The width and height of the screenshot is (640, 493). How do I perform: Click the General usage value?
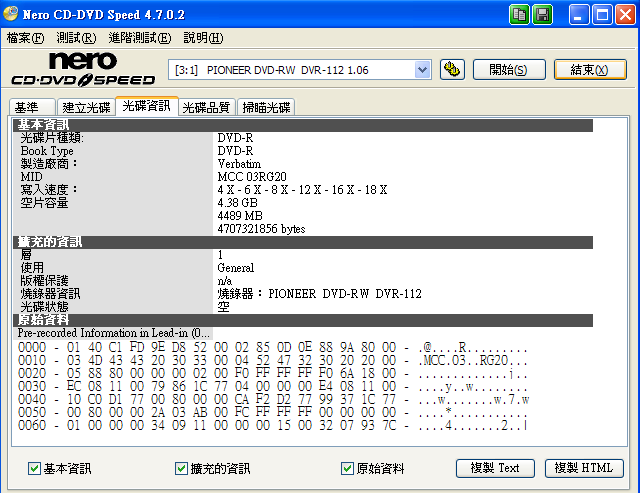236,268
